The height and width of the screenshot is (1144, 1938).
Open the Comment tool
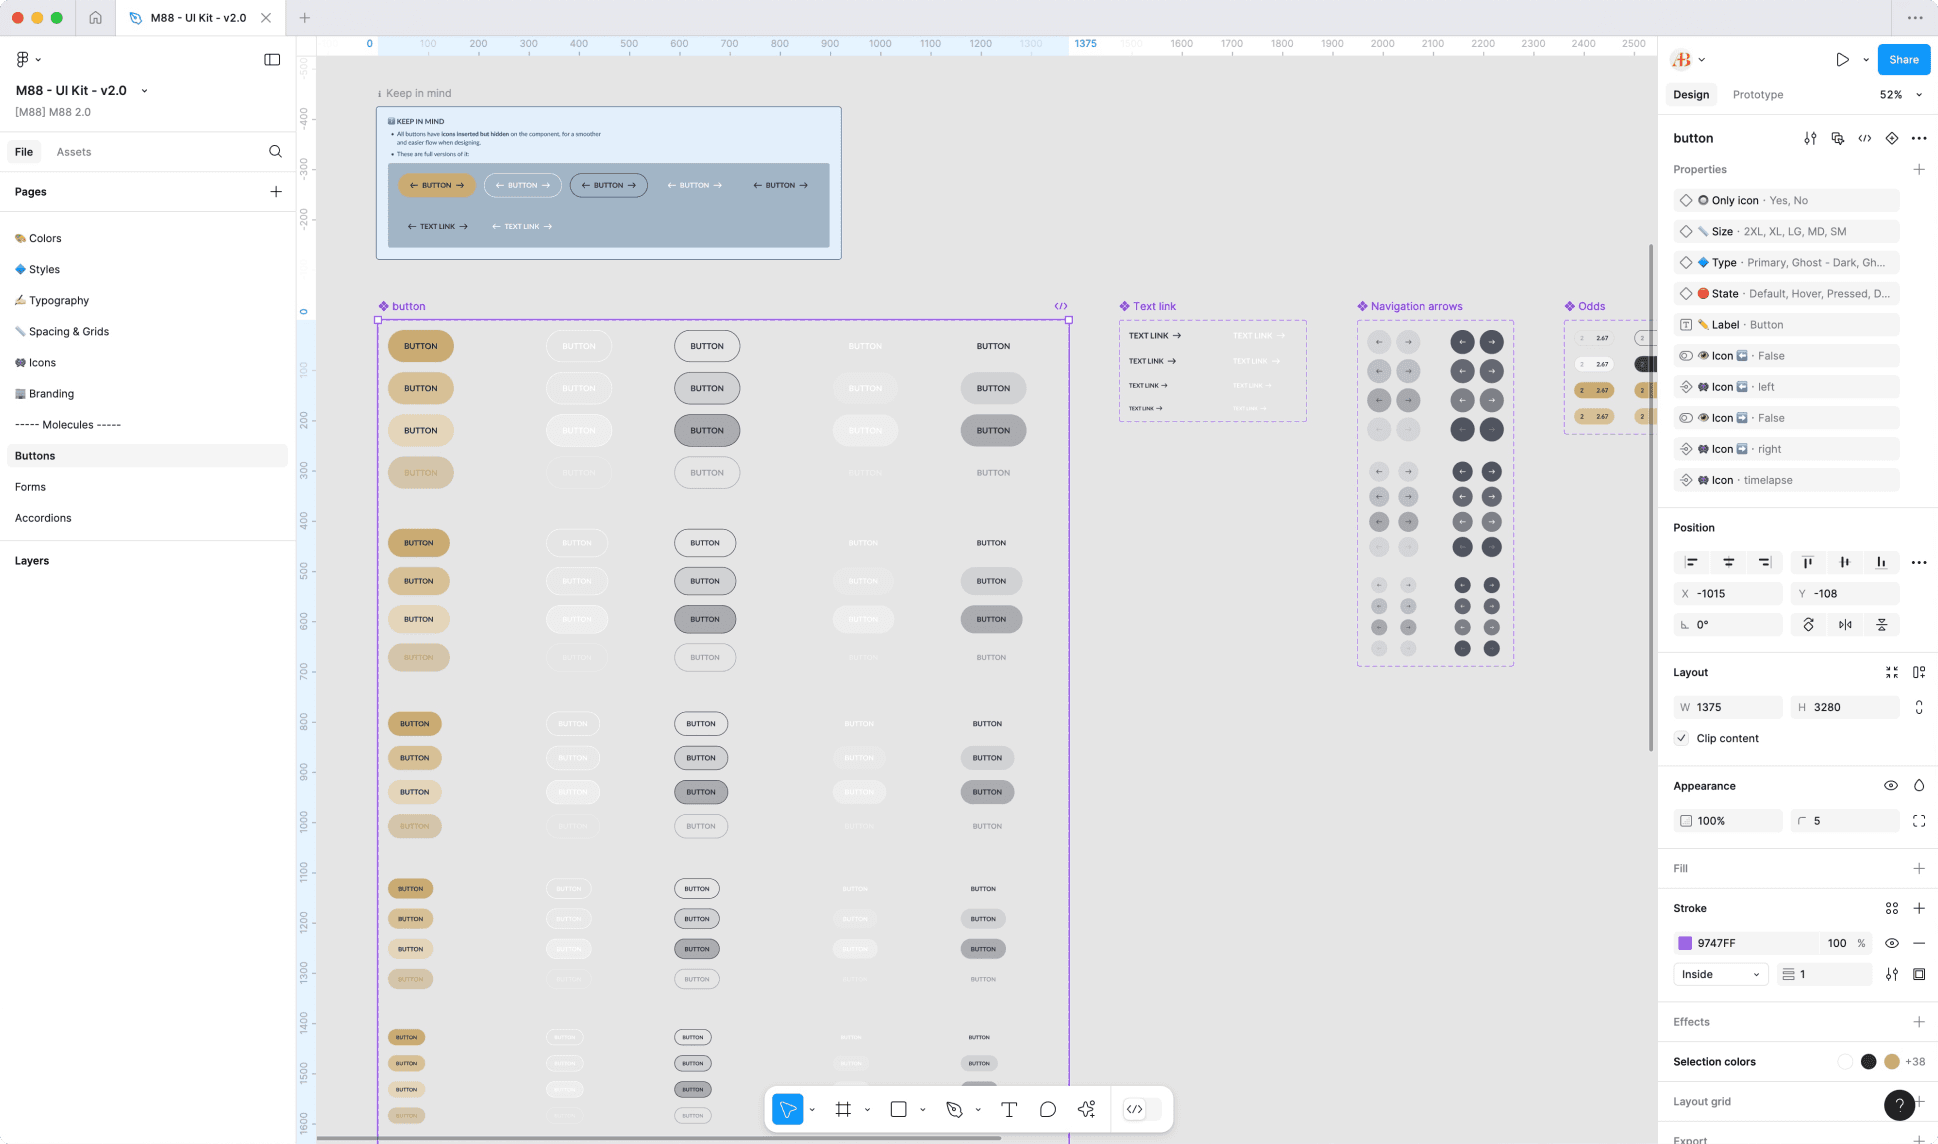1047,1109
